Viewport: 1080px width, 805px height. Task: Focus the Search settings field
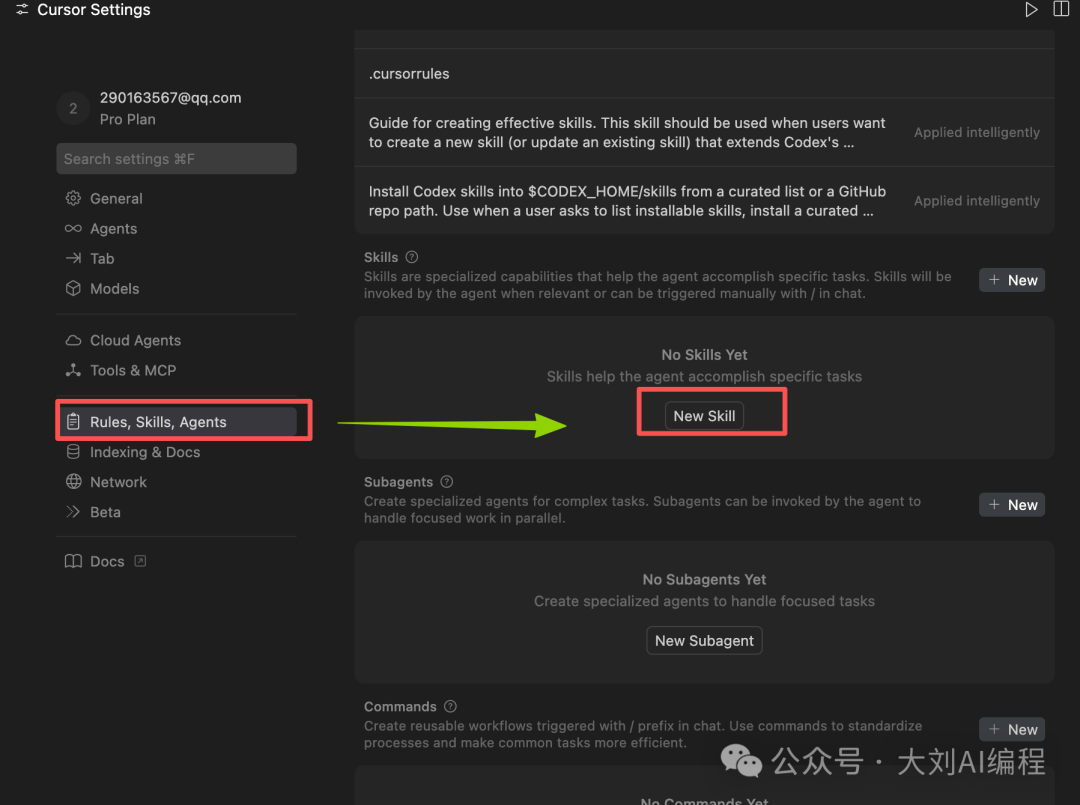click(176, 159)
